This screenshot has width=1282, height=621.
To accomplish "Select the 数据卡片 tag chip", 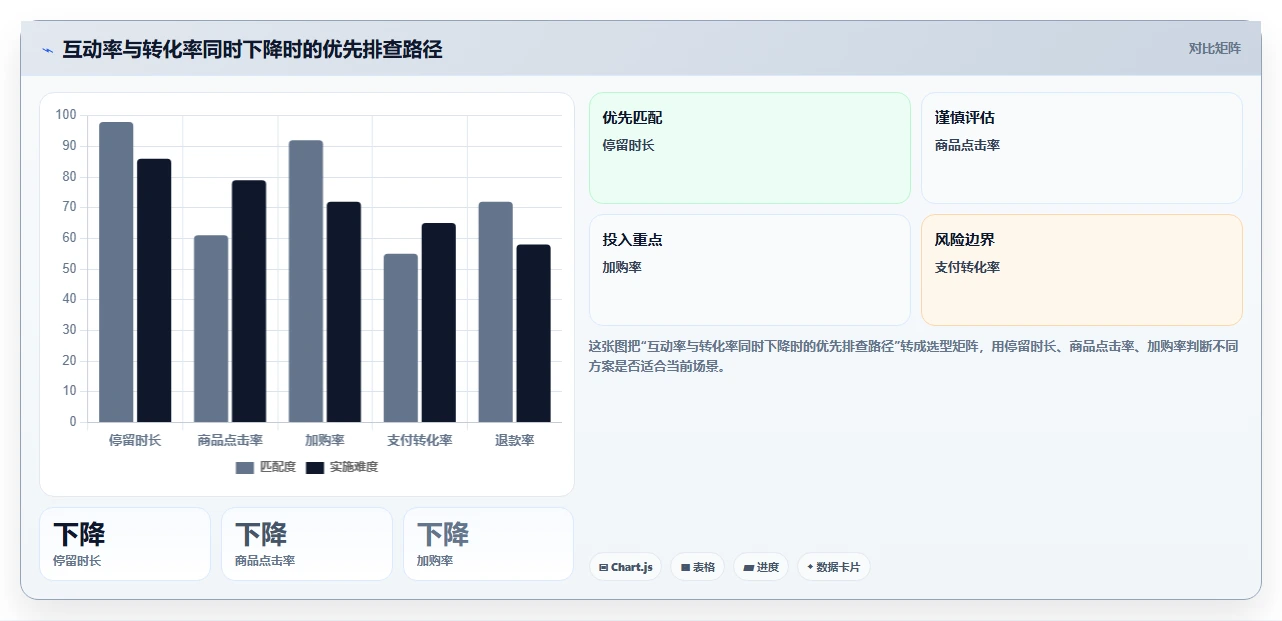I will [x=833, y=567].
